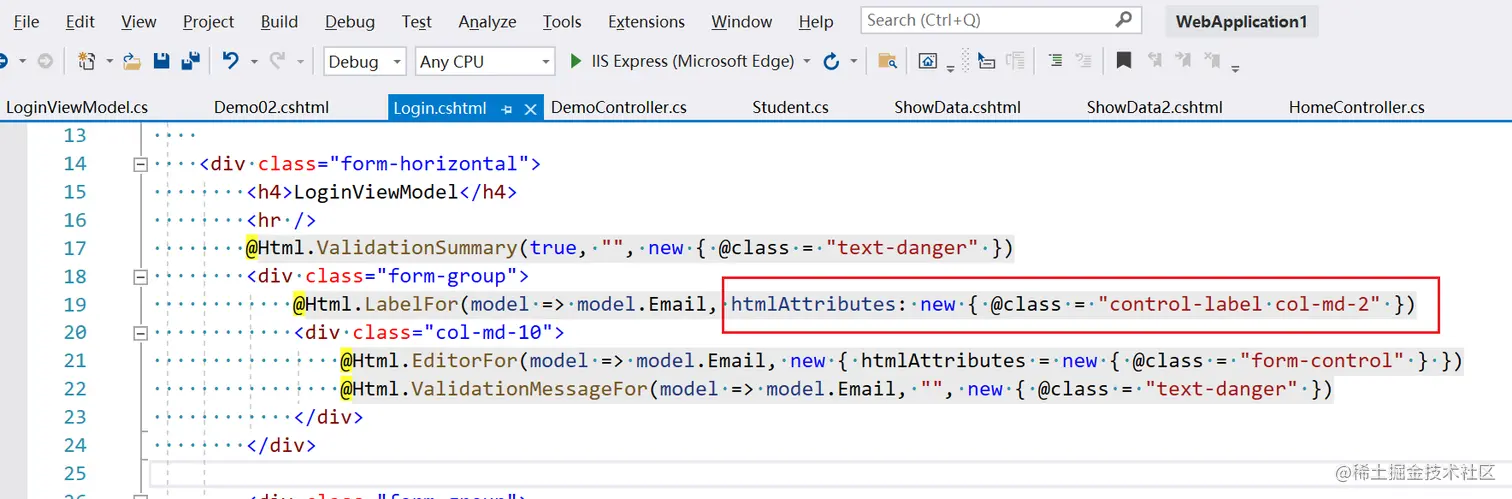
Task: Switch to the LoginViewModel.cs tab
Action: click(77, 107)
